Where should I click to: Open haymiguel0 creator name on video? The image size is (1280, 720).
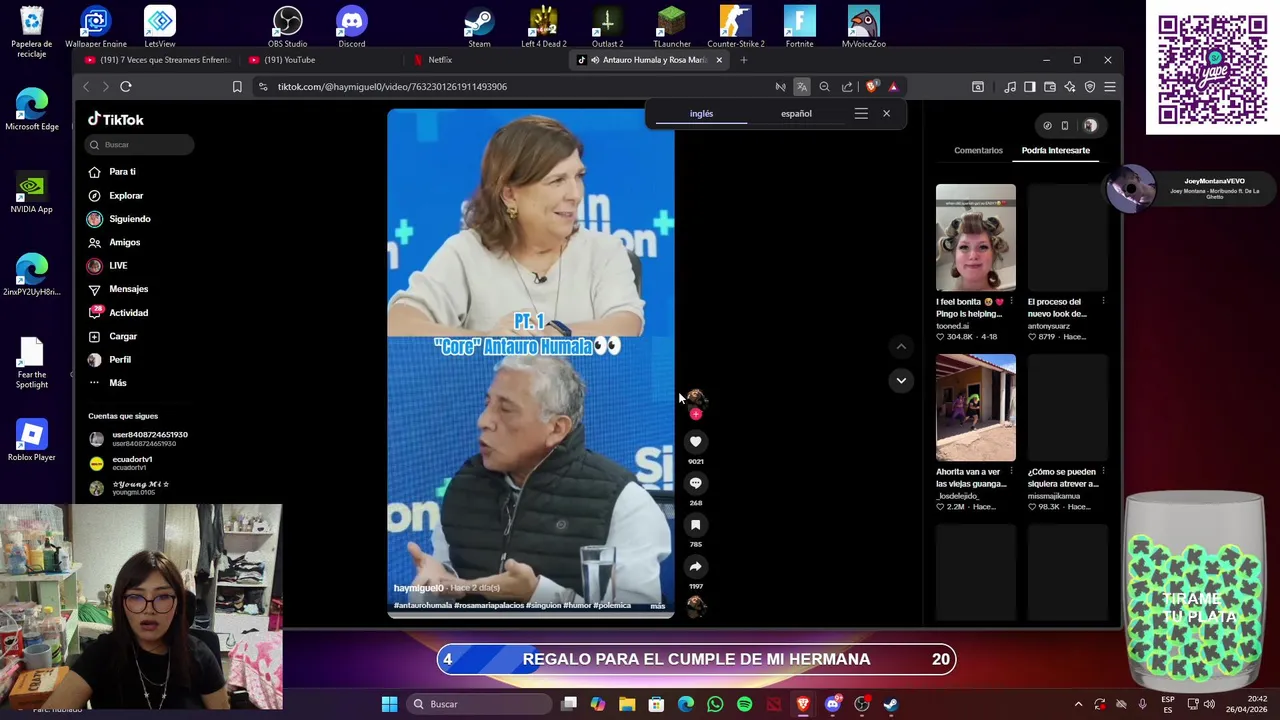[418, 588]
